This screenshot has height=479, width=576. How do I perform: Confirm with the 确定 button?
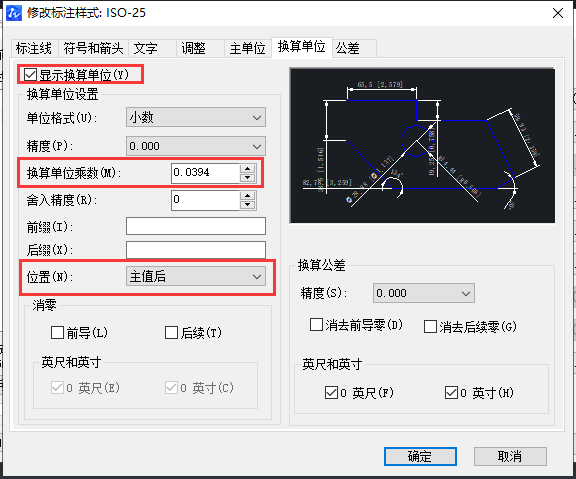point(420,456)
